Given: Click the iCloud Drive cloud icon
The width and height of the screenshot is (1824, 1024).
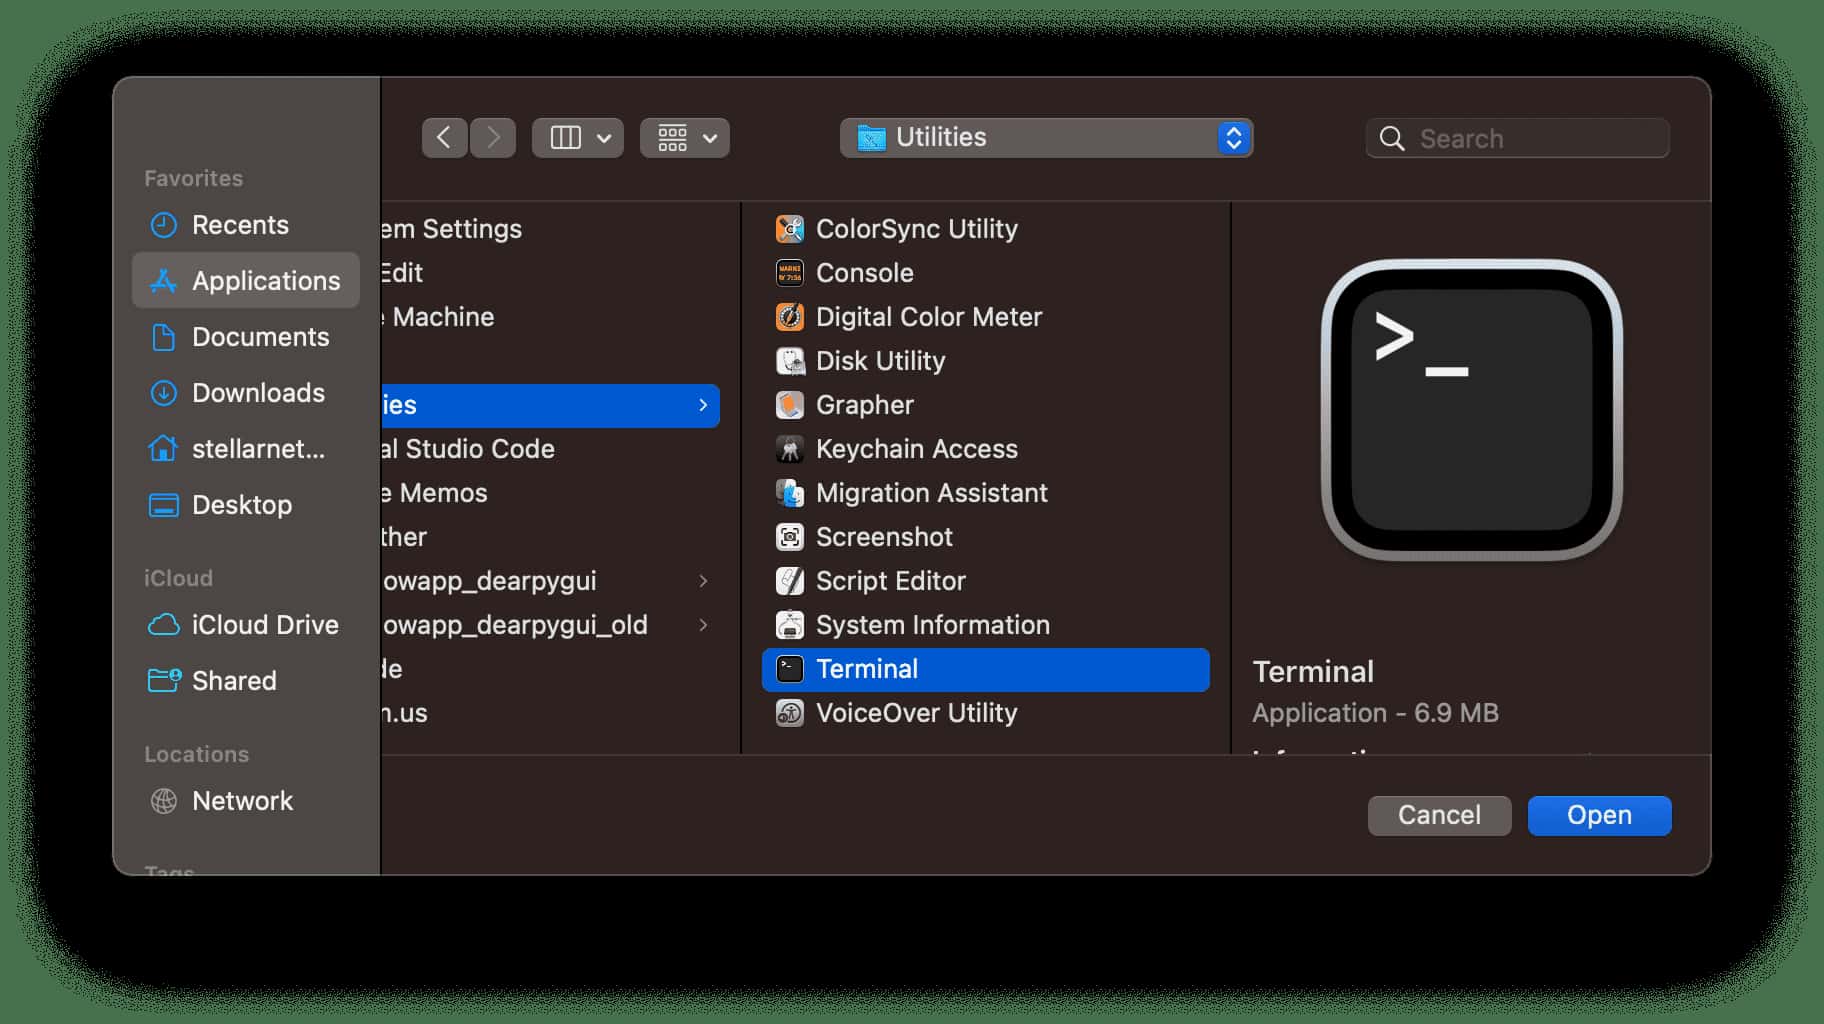Looking at the screenshot, I should point(163,625).
